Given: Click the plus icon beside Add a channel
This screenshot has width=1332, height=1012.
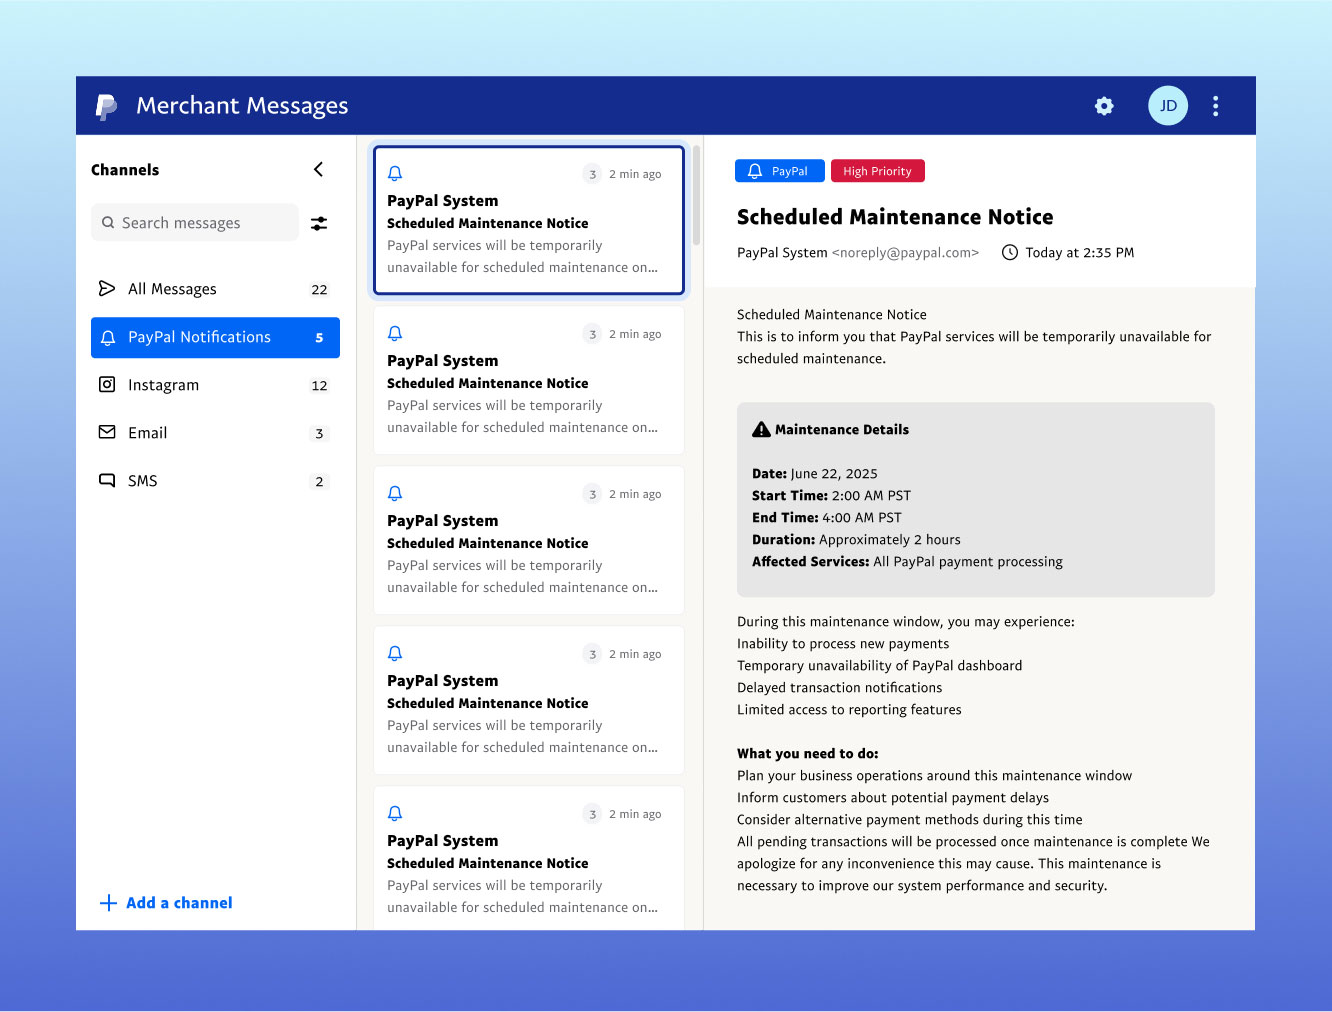Looking at the screenshot, I should coord(108,903).
